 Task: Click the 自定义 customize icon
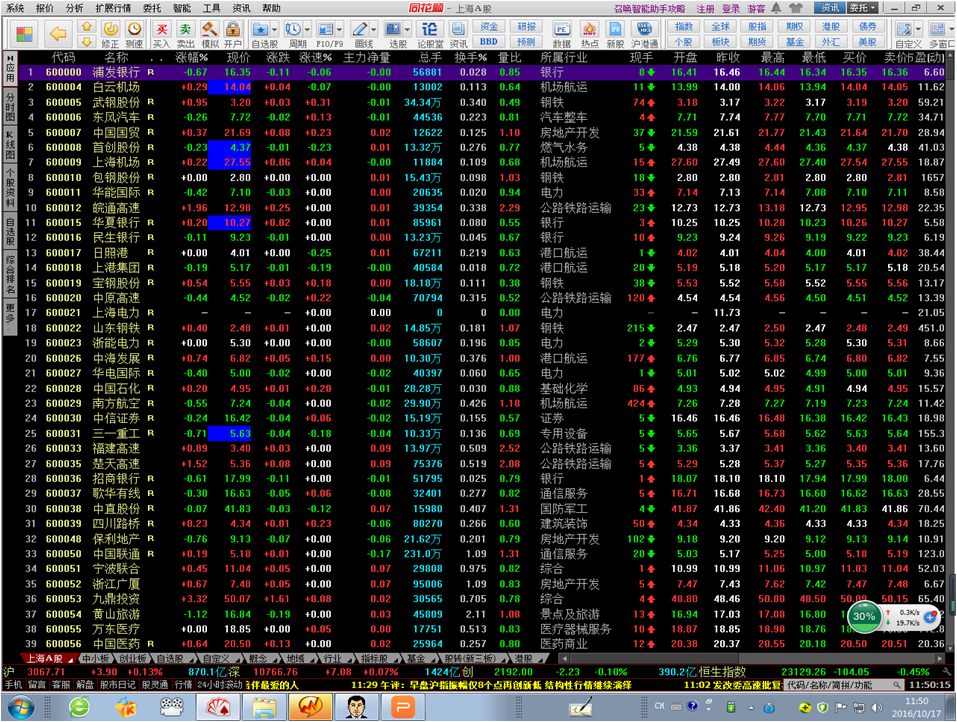(904, 29)
